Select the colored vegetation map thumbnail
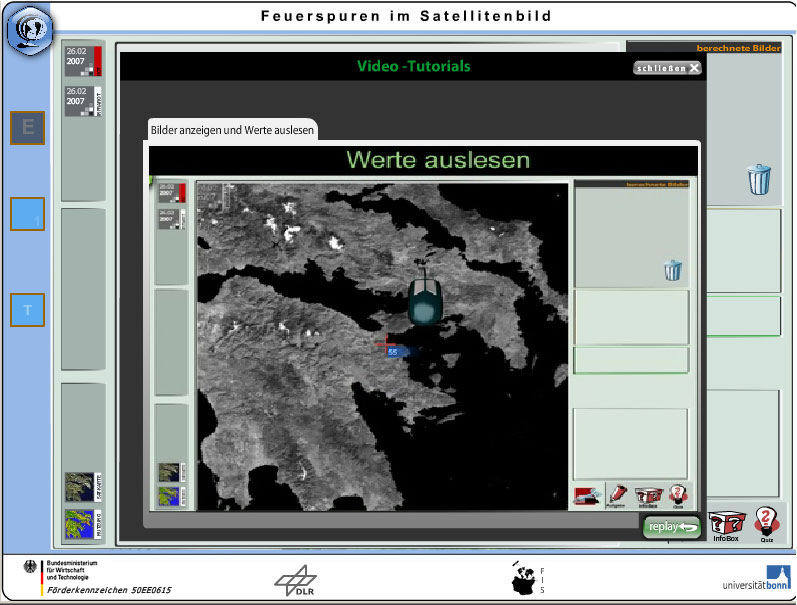This screenshot has width=797, height=605. [x=83, y=524]
